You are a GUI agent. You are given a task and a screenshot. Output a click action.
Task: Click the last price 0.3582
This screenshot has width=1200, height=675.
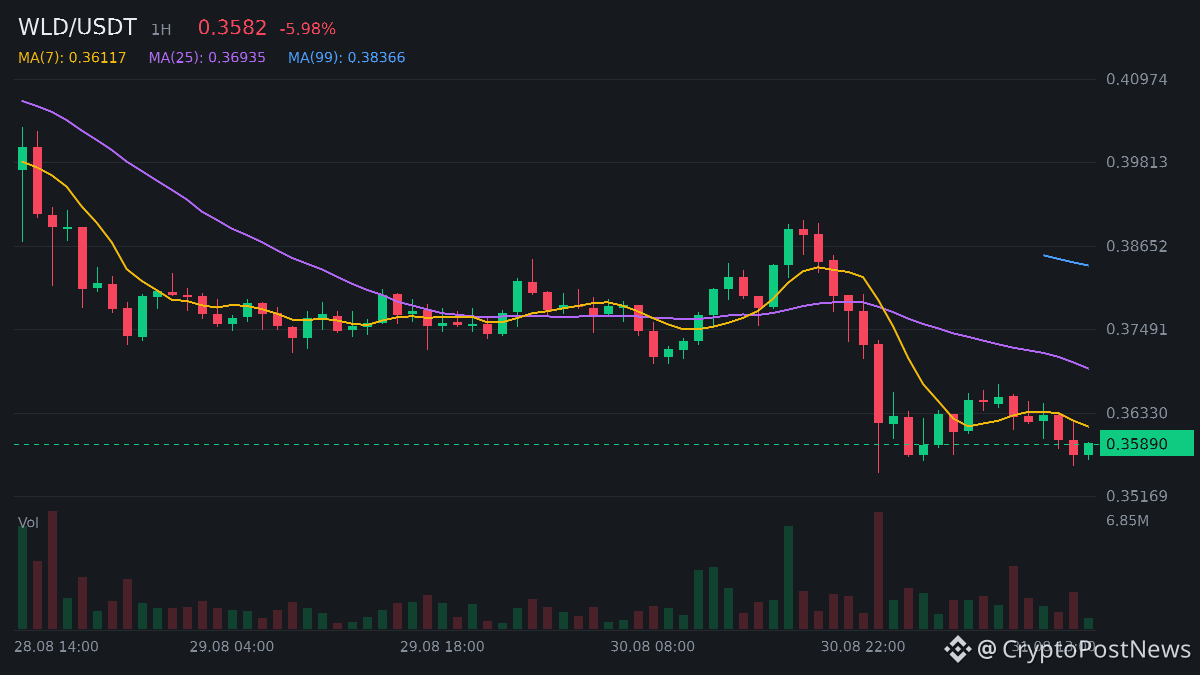pyautogui.click(x=232, y=28)
